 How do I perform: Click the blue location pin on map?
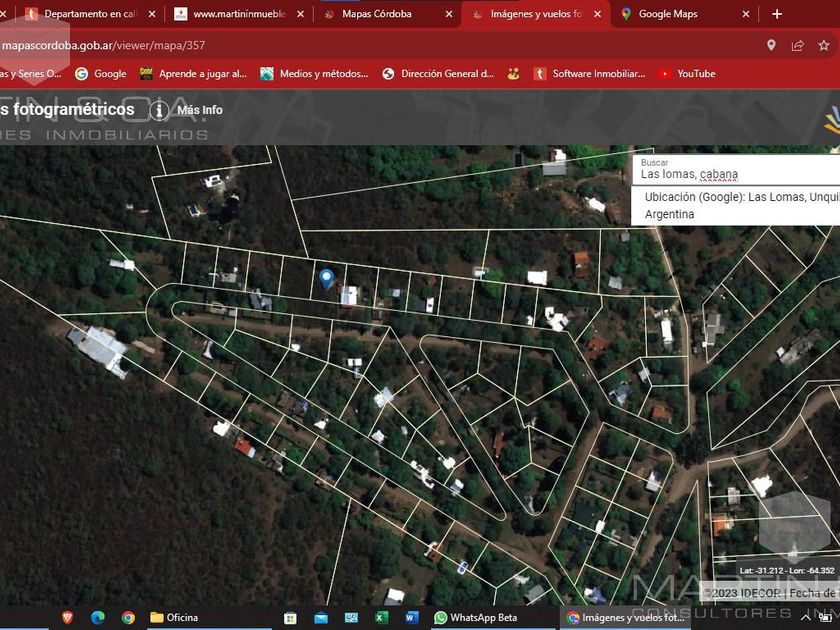click(326, 278)
